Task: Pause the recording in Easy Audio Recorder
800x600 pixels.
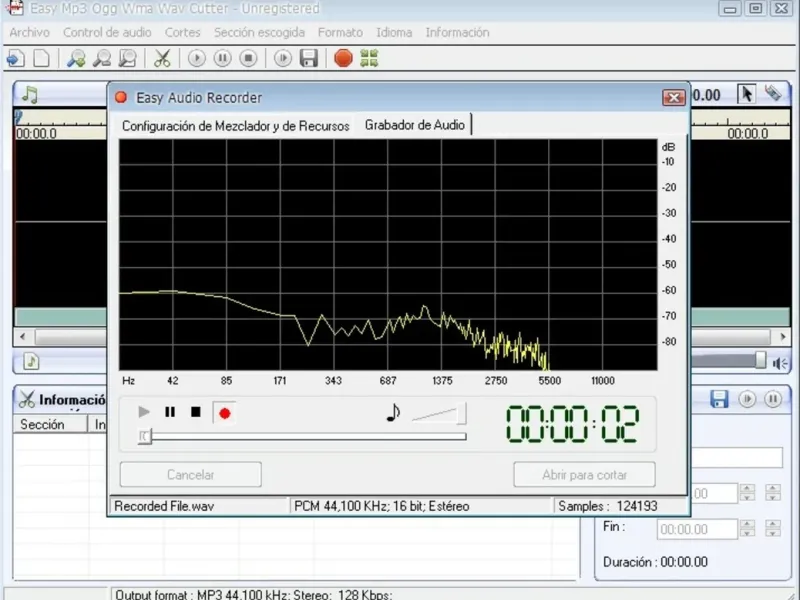Action: 170,411
